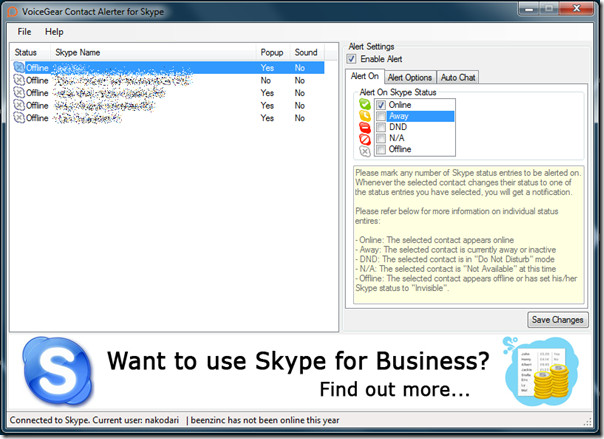Switch to the Alert On tab
The height and width of the screenshot is (439, 604).
coord(365,76)
